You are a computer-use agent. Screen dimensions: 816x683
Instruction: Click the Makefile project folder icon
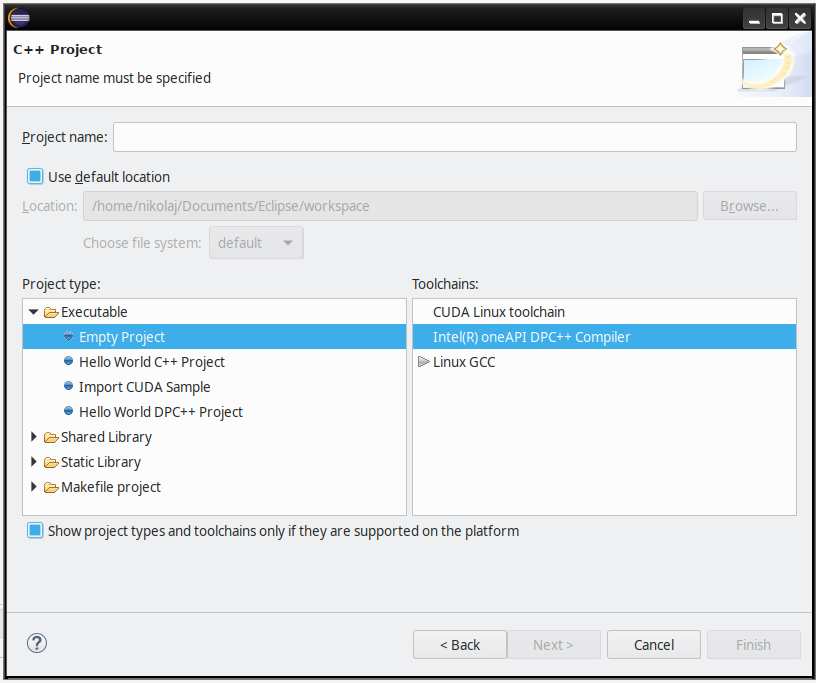click(51, 487)
